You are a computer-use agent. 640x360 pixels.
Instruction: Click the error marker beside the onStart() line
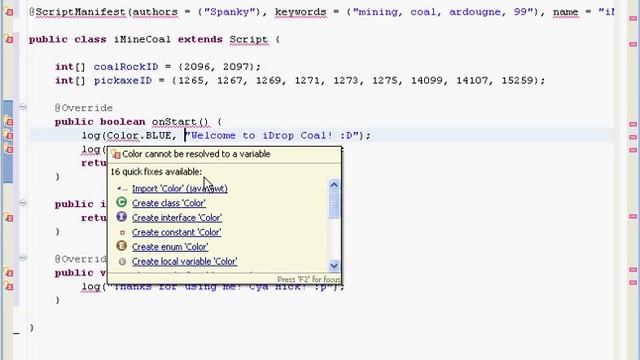coord(9,122)
